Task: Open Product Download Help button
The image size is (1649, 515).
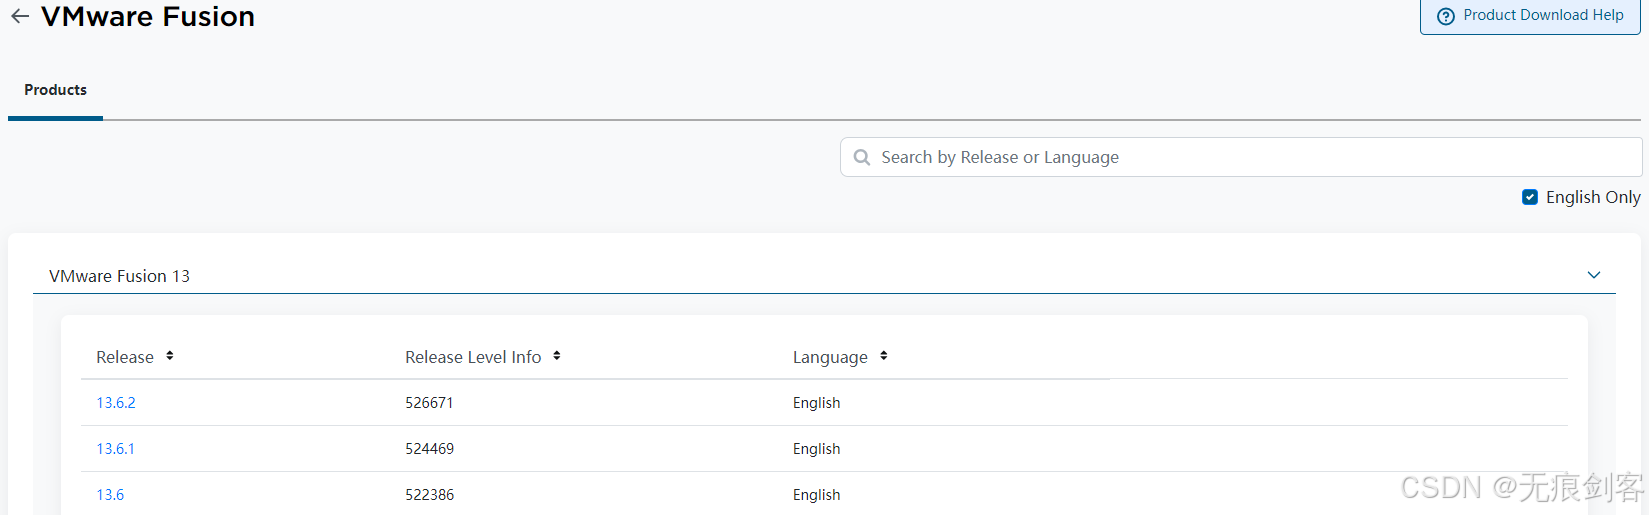Action: pos(1530,16)
